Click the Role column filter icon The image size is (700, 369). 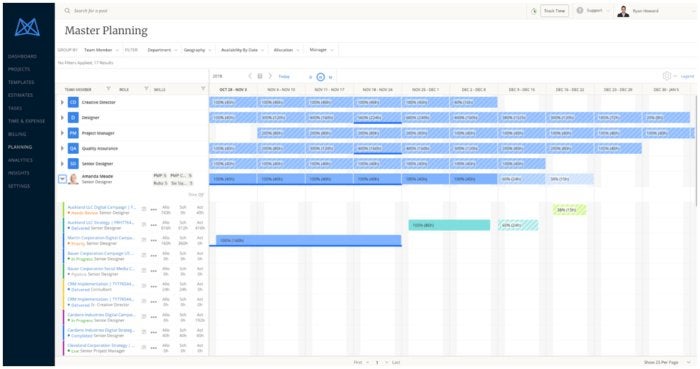[x=146, y=89]
